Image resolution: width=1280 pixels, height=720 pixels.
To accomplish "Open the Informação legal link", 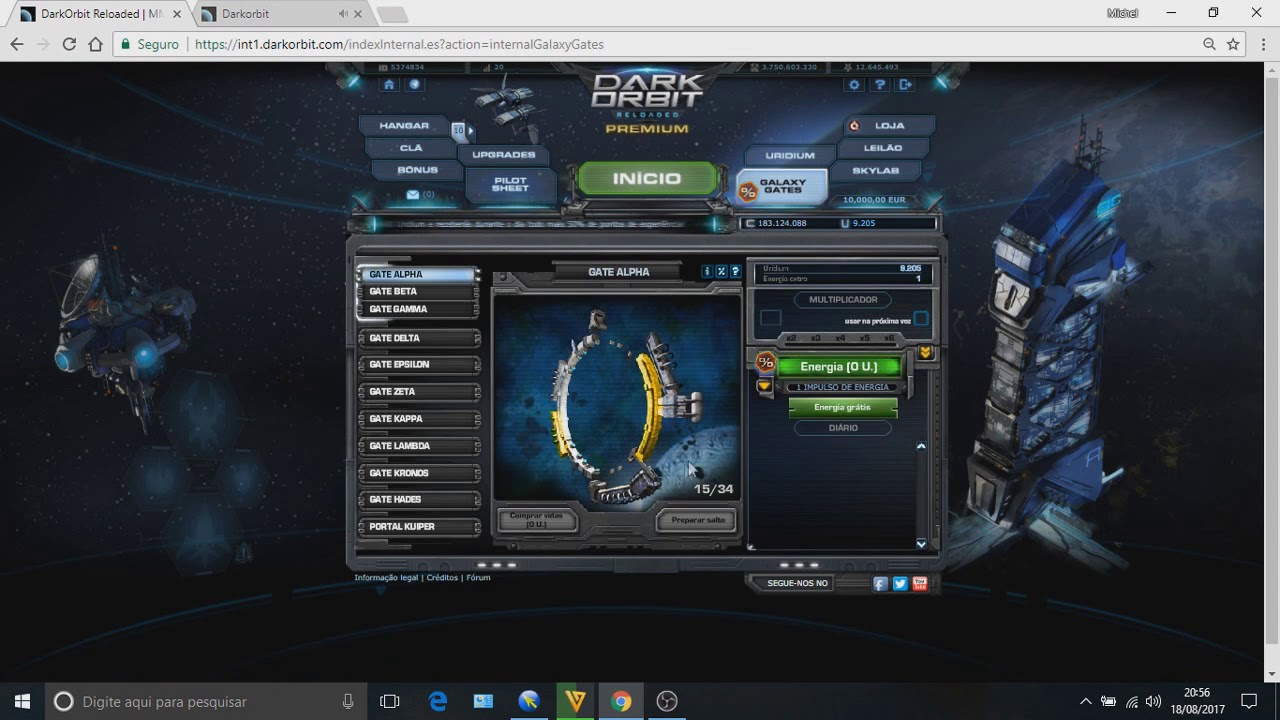I will point(386,578).
